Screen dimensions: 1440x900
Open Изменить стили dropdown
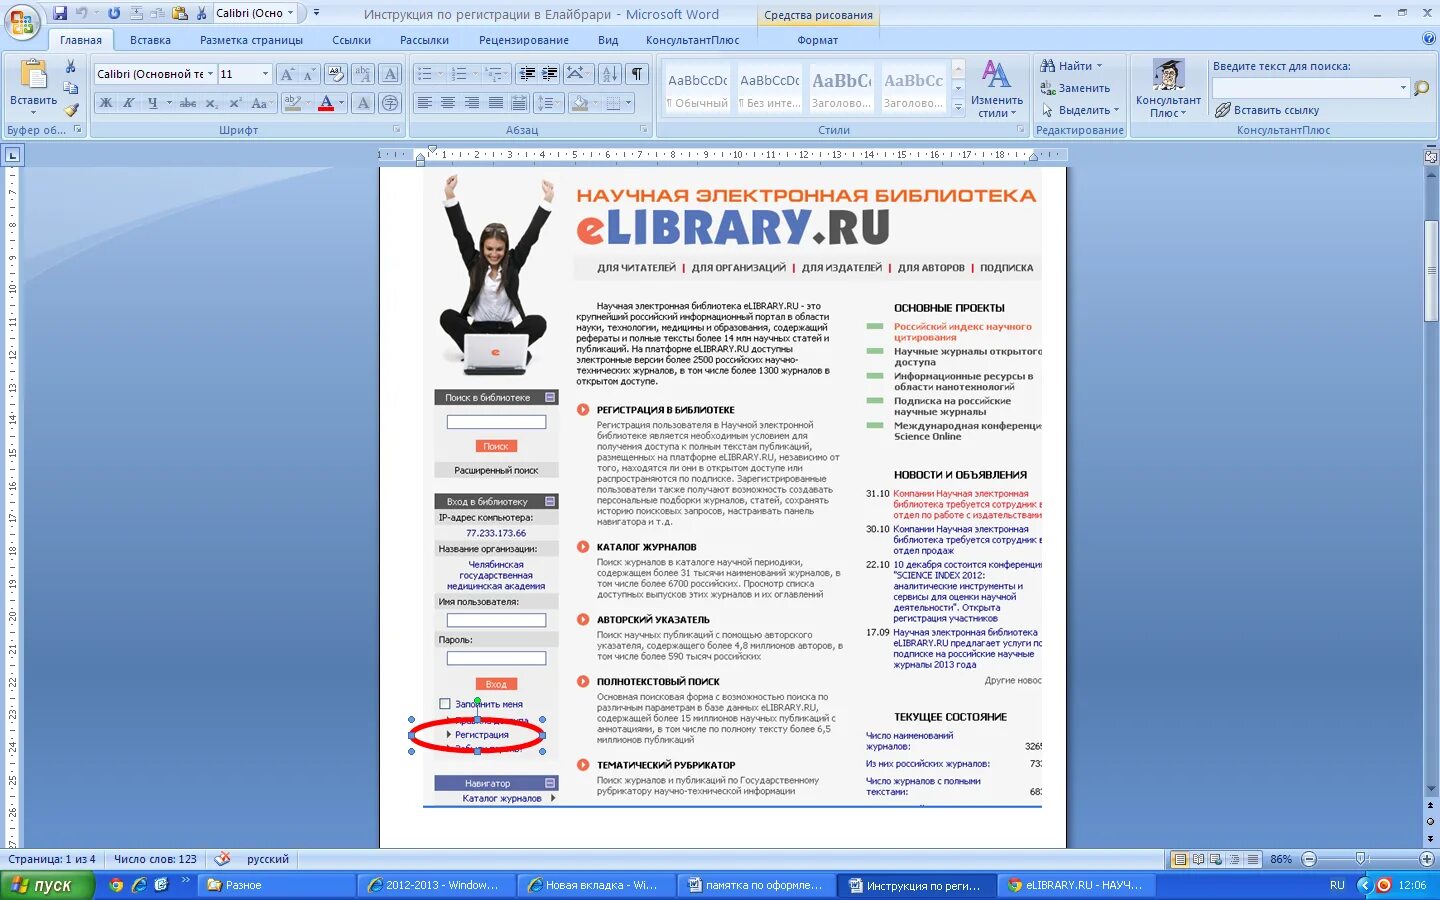tap(996, 89)
